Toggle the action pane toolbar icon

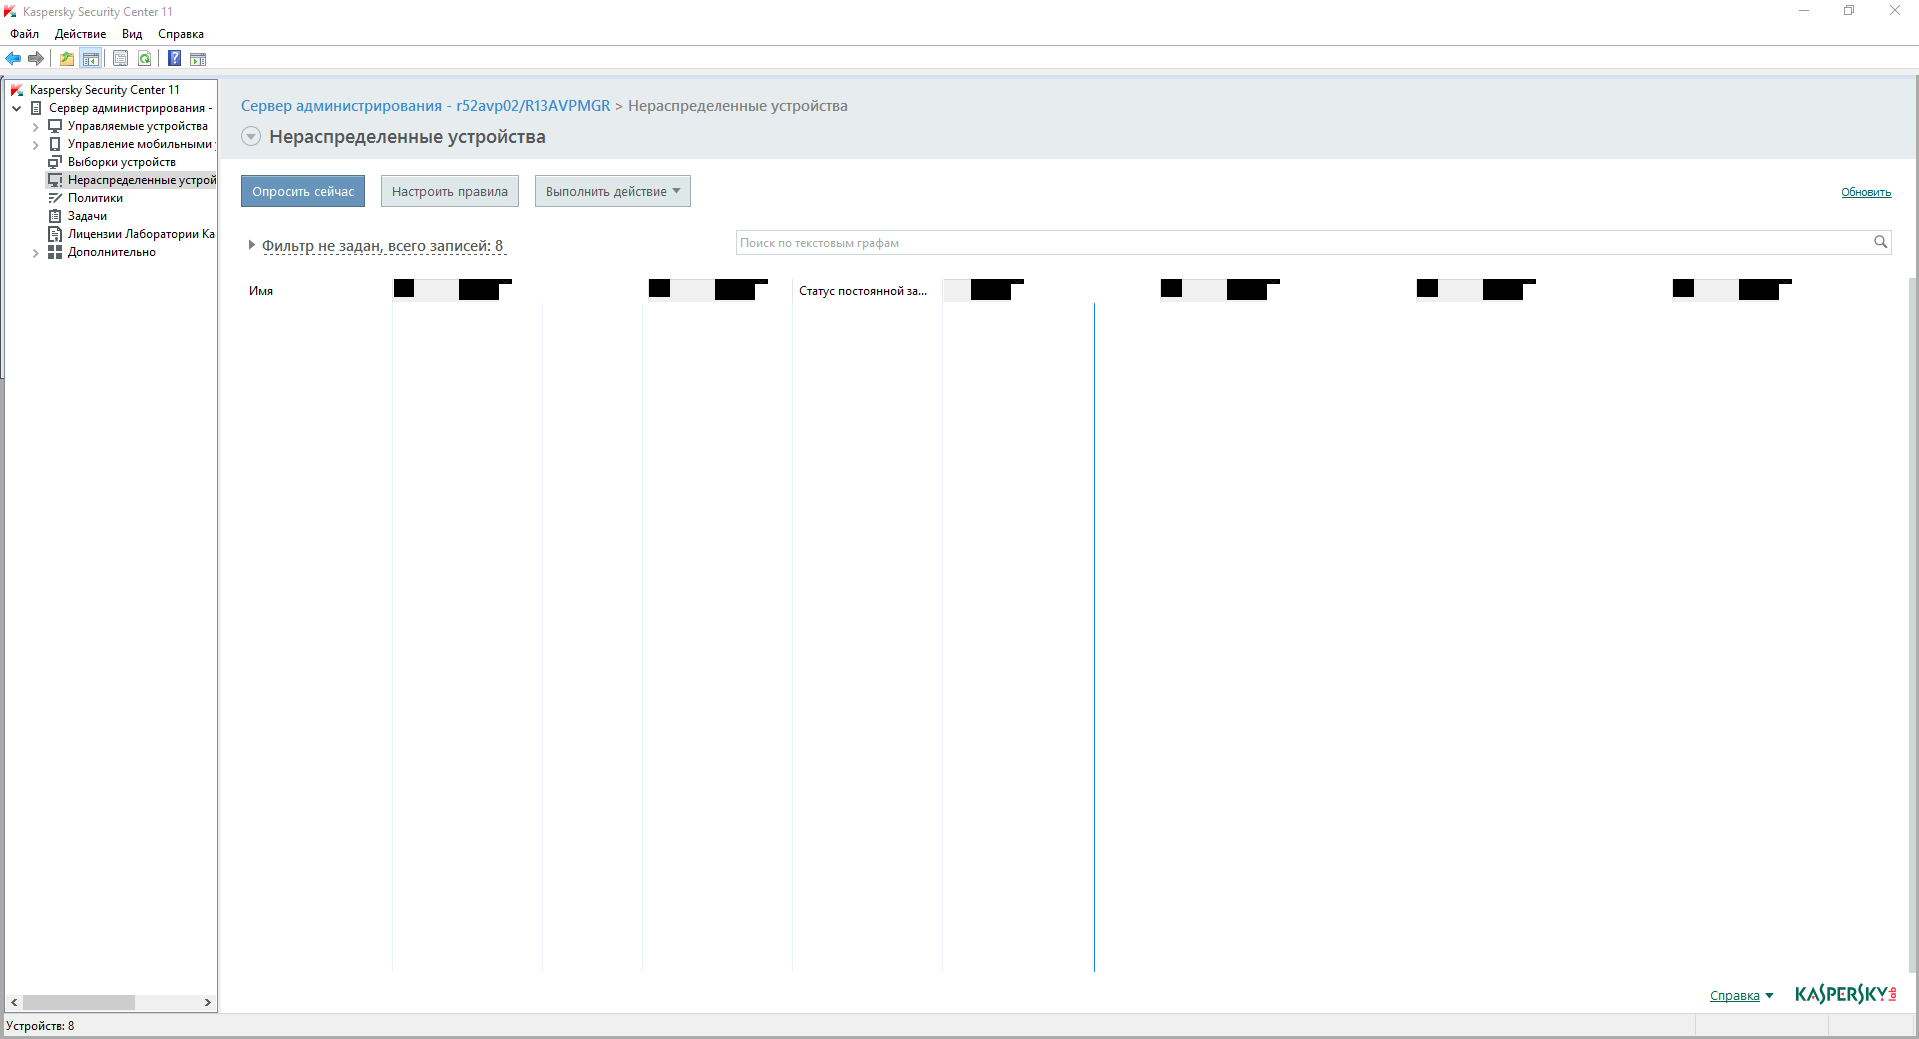click(198, 59)
